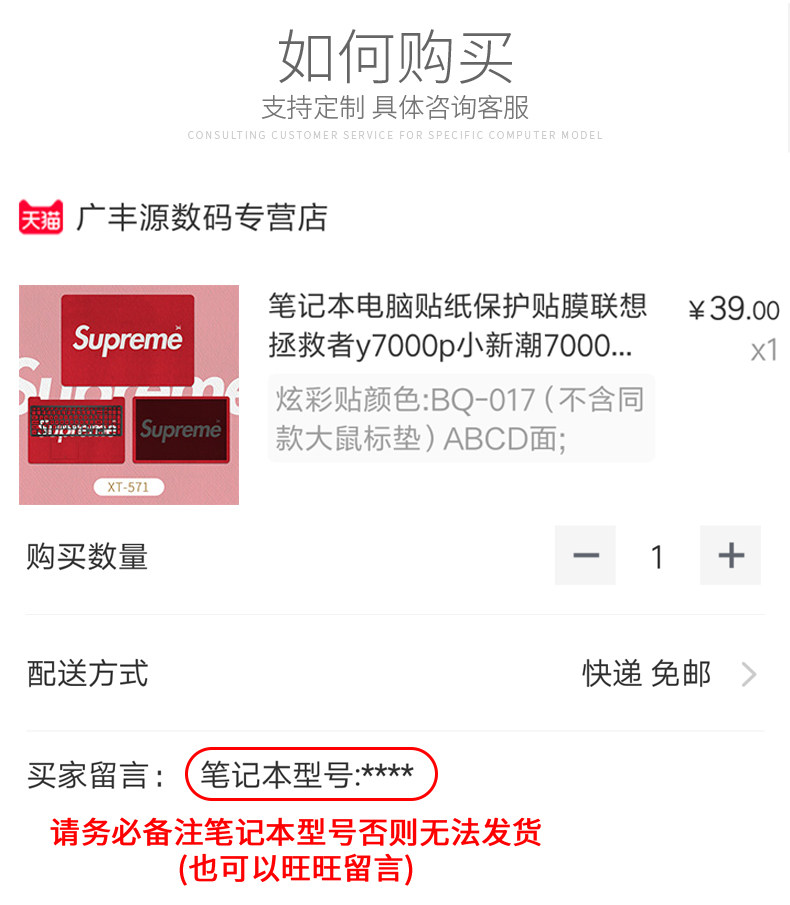Decrease purchase quantity with minus button
Viewport: 790px width, 905px height.
(585, 555)
